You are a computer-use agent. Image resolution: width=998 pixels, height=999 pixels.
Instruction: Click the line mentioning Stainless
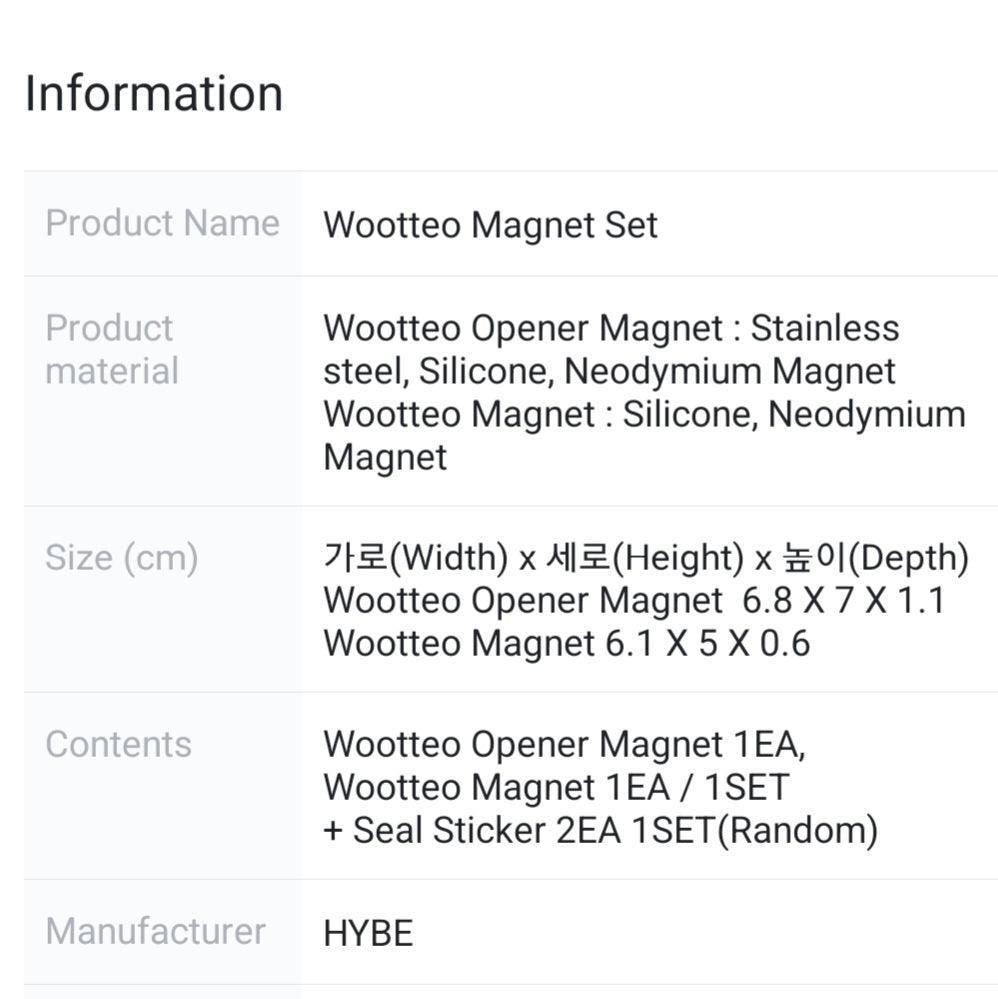[x=611, y=328]
